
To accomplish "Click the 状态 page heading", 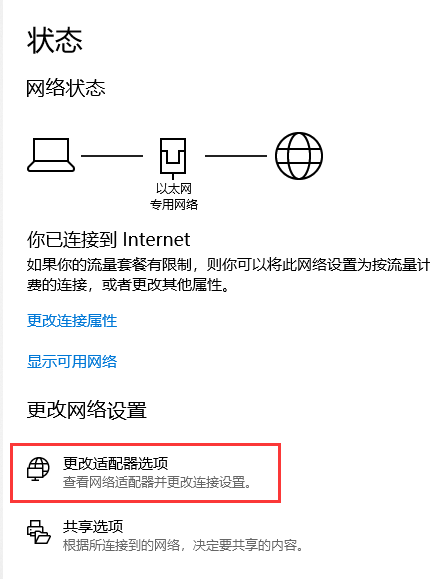I will coord(55,40).
